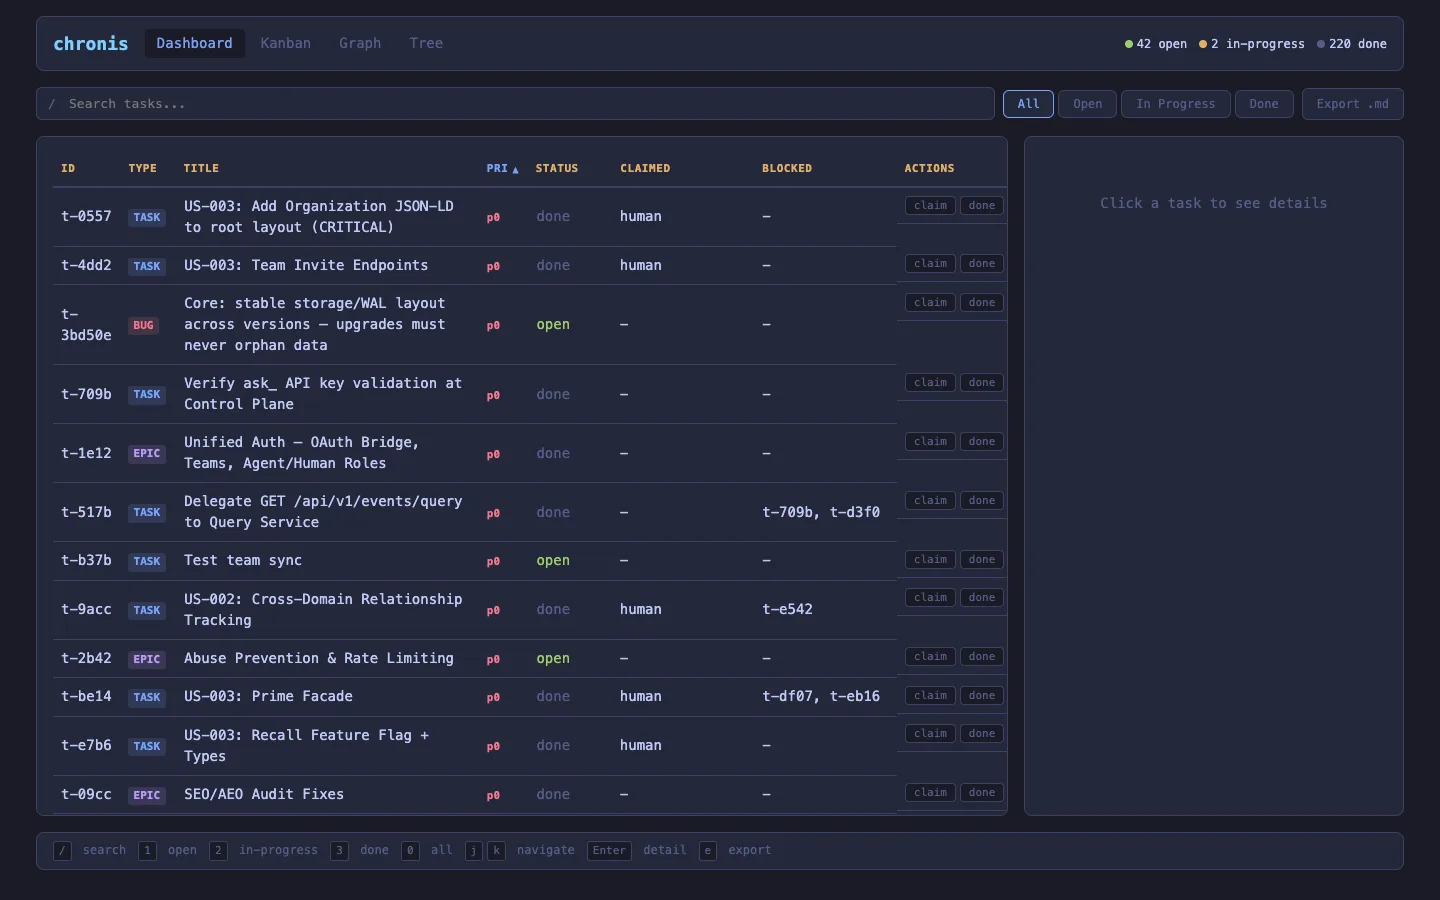Export tasks as .md
Viewport: 1440px width, 900px height.
pos(1352,104)
